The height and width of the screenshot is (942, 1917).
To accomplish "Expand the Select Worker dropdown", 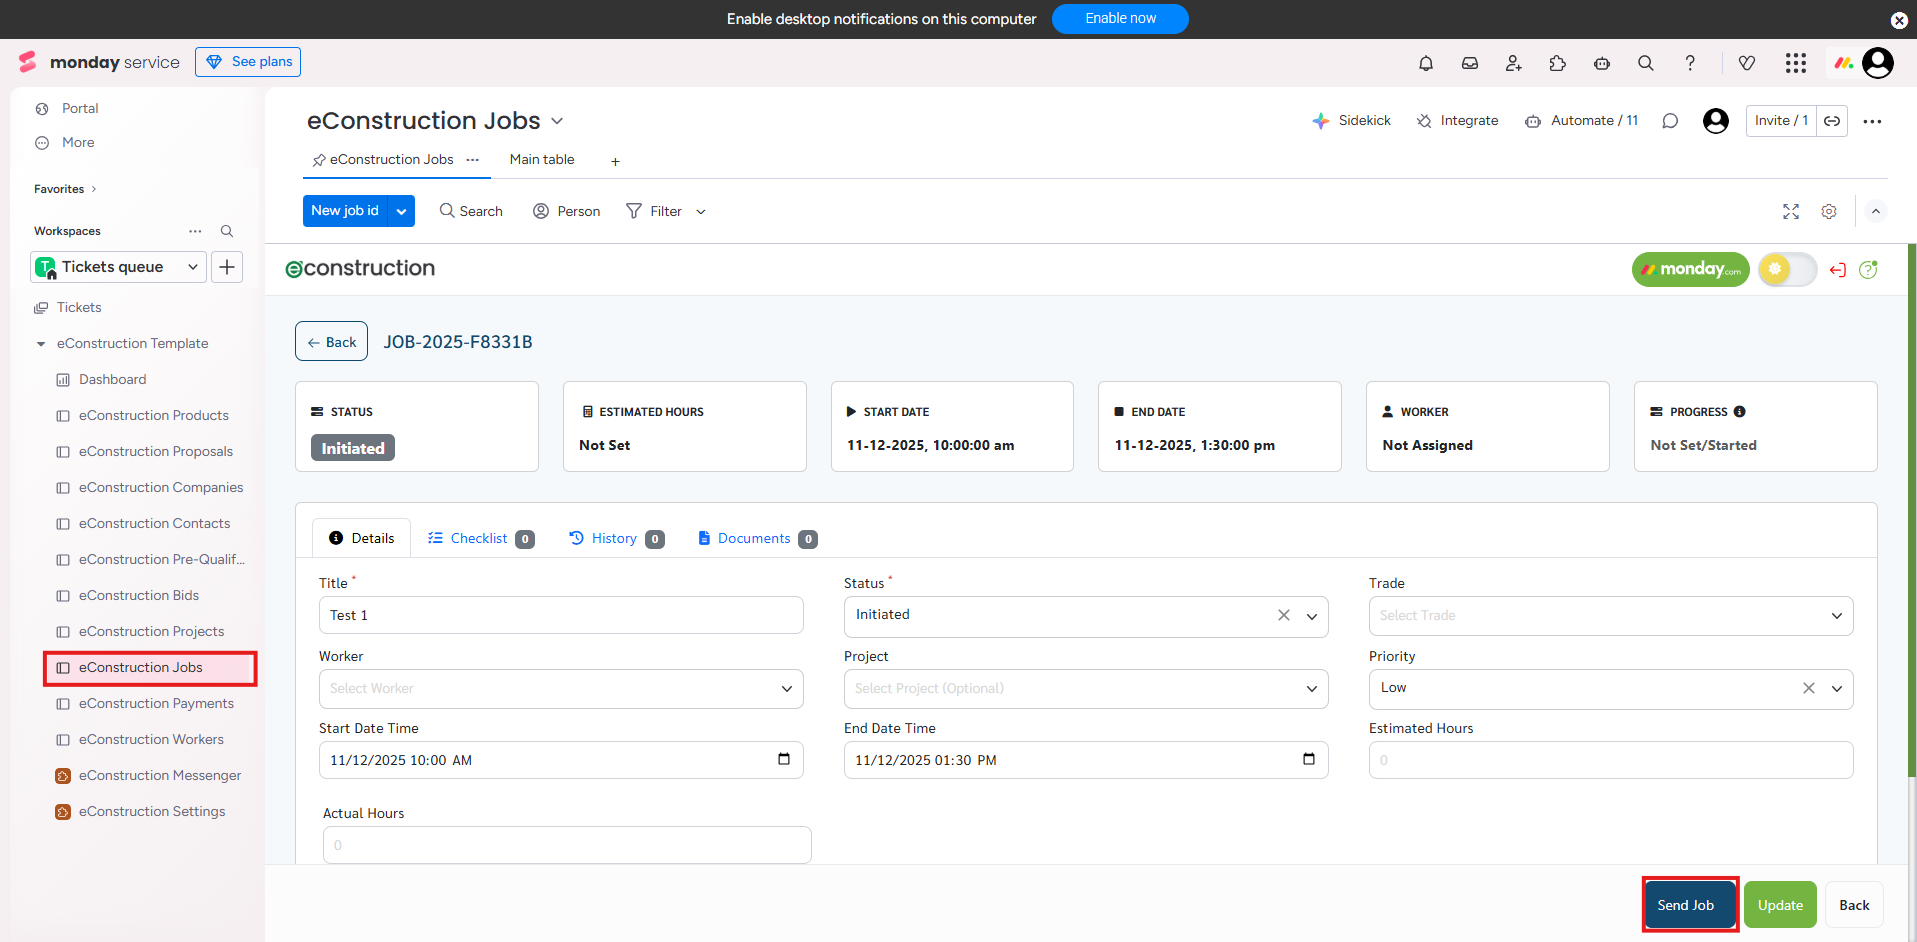I will coord(560,689).
